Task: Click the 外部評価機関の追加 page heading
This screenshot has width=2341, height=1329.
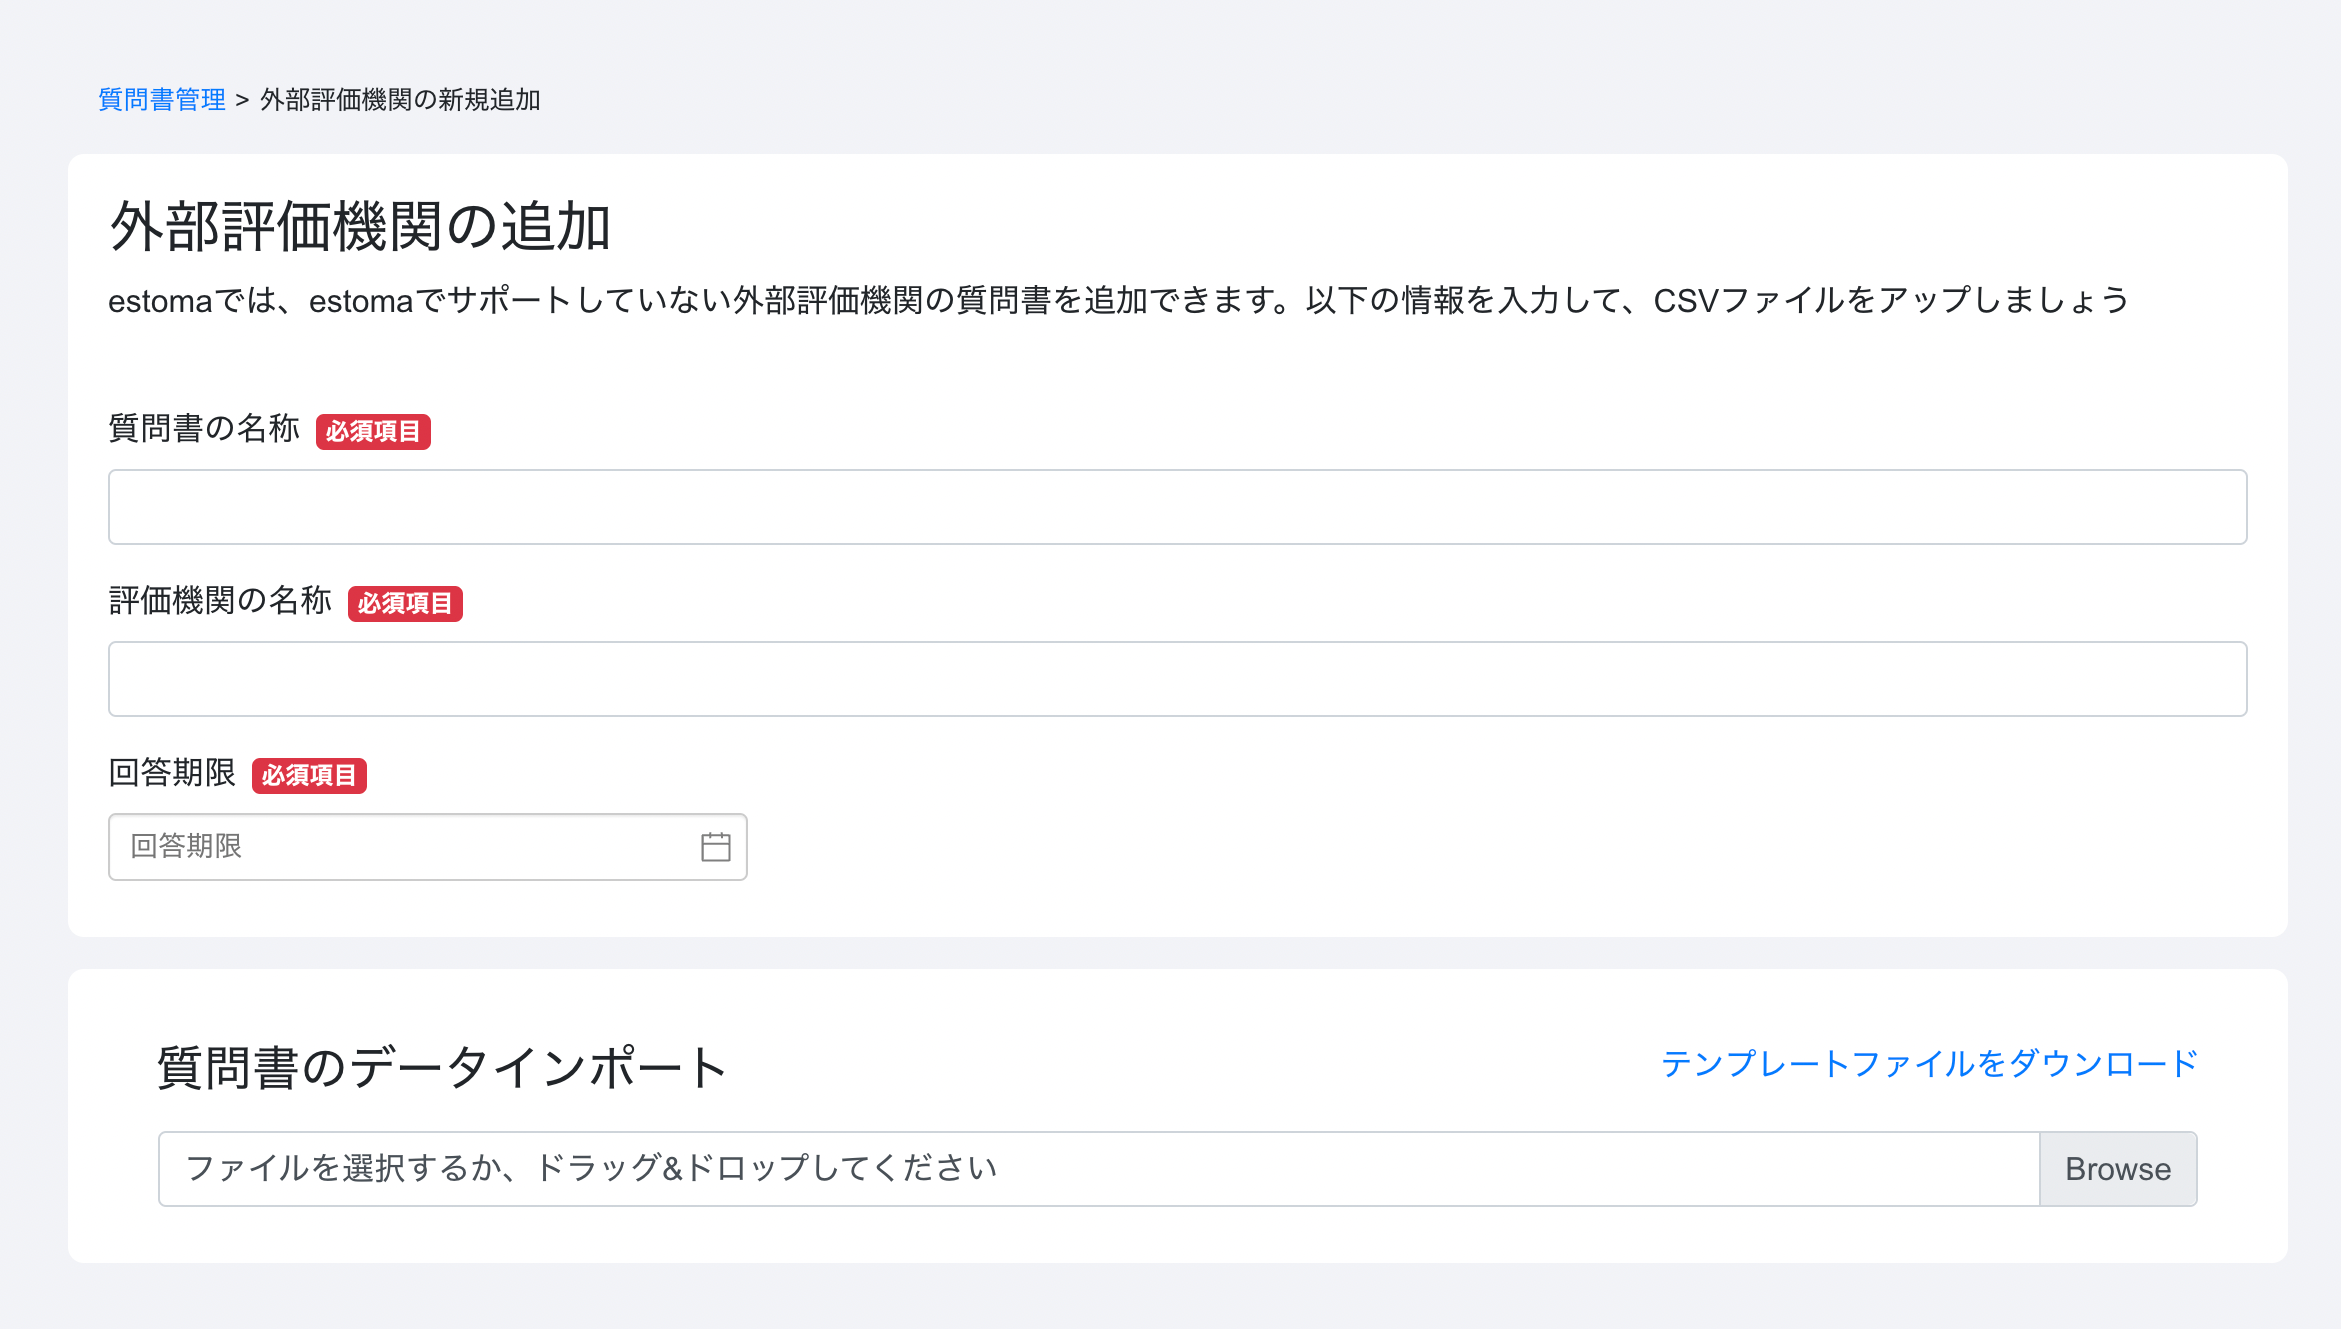Action: [360, 227]
